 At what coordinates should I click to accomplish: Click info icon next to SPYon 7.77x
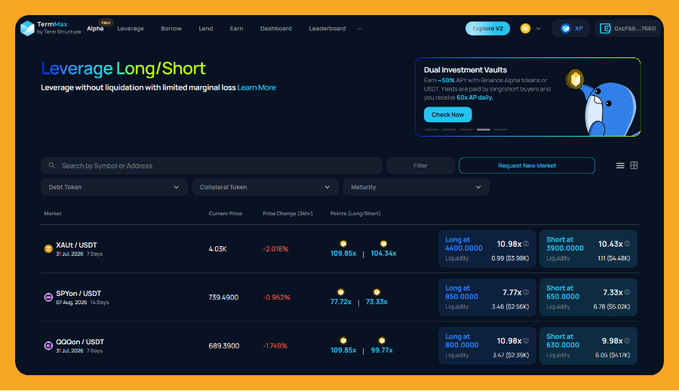tap(526, 293)
